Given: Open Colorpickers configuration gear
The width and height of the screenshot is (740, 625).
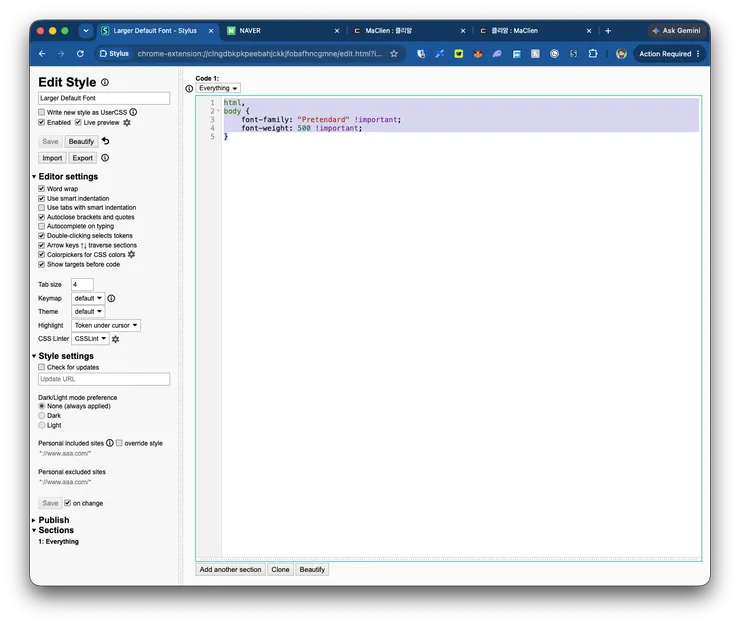Looking at the screenshot, I should tap(131, 254).
